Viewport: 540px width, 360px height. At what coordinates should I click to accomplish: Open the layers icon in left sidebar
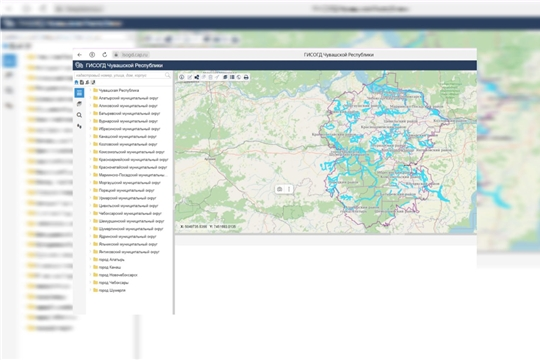click(79, 104)
